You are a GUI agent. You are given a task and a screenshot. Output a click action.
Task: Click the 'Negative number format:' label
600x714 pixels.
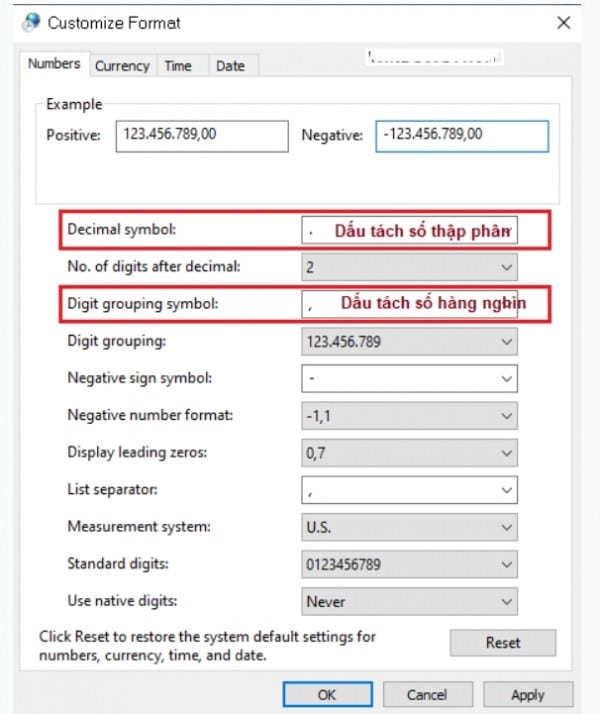[150, 415]
